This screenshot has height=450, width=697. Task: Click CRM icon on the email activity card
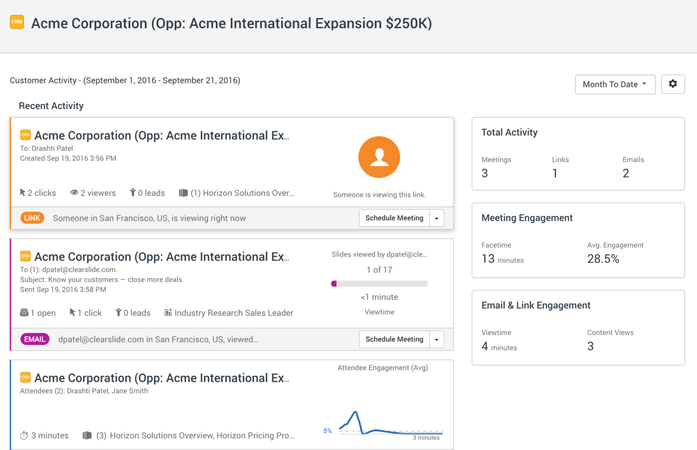25,256
